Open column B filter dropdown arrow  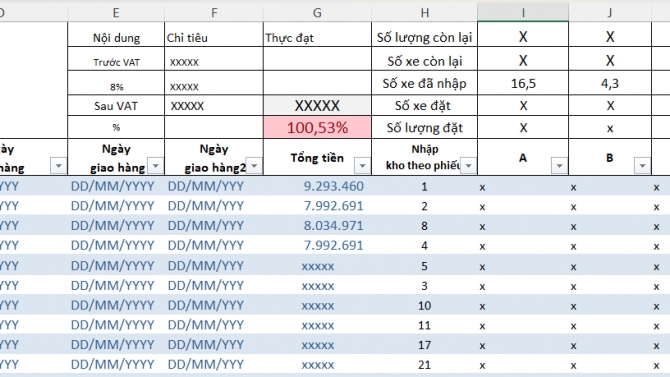(x=642, y=165)
